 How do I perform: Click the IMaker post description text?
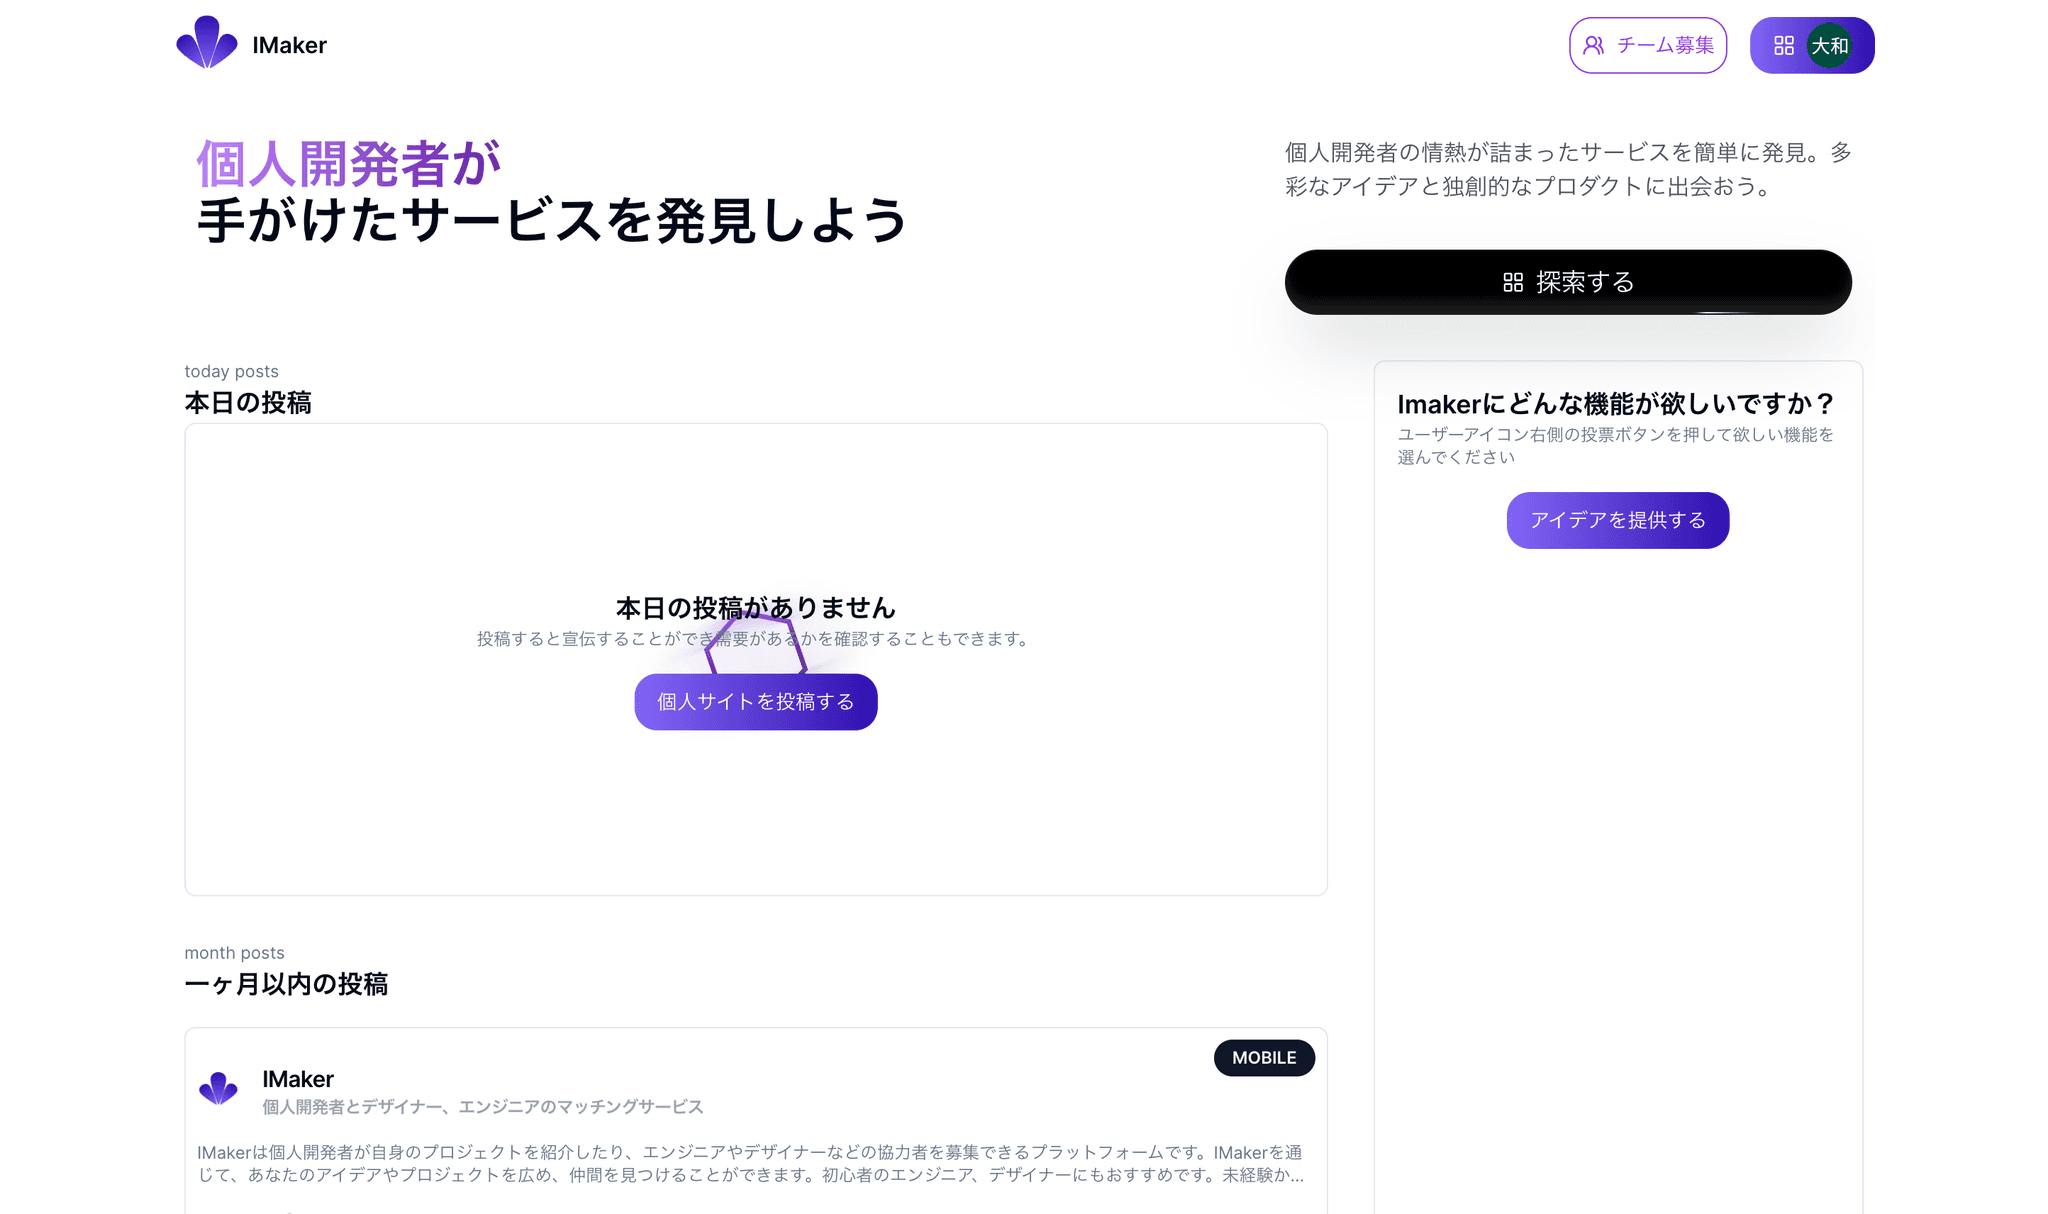[x=750, y=1163]
